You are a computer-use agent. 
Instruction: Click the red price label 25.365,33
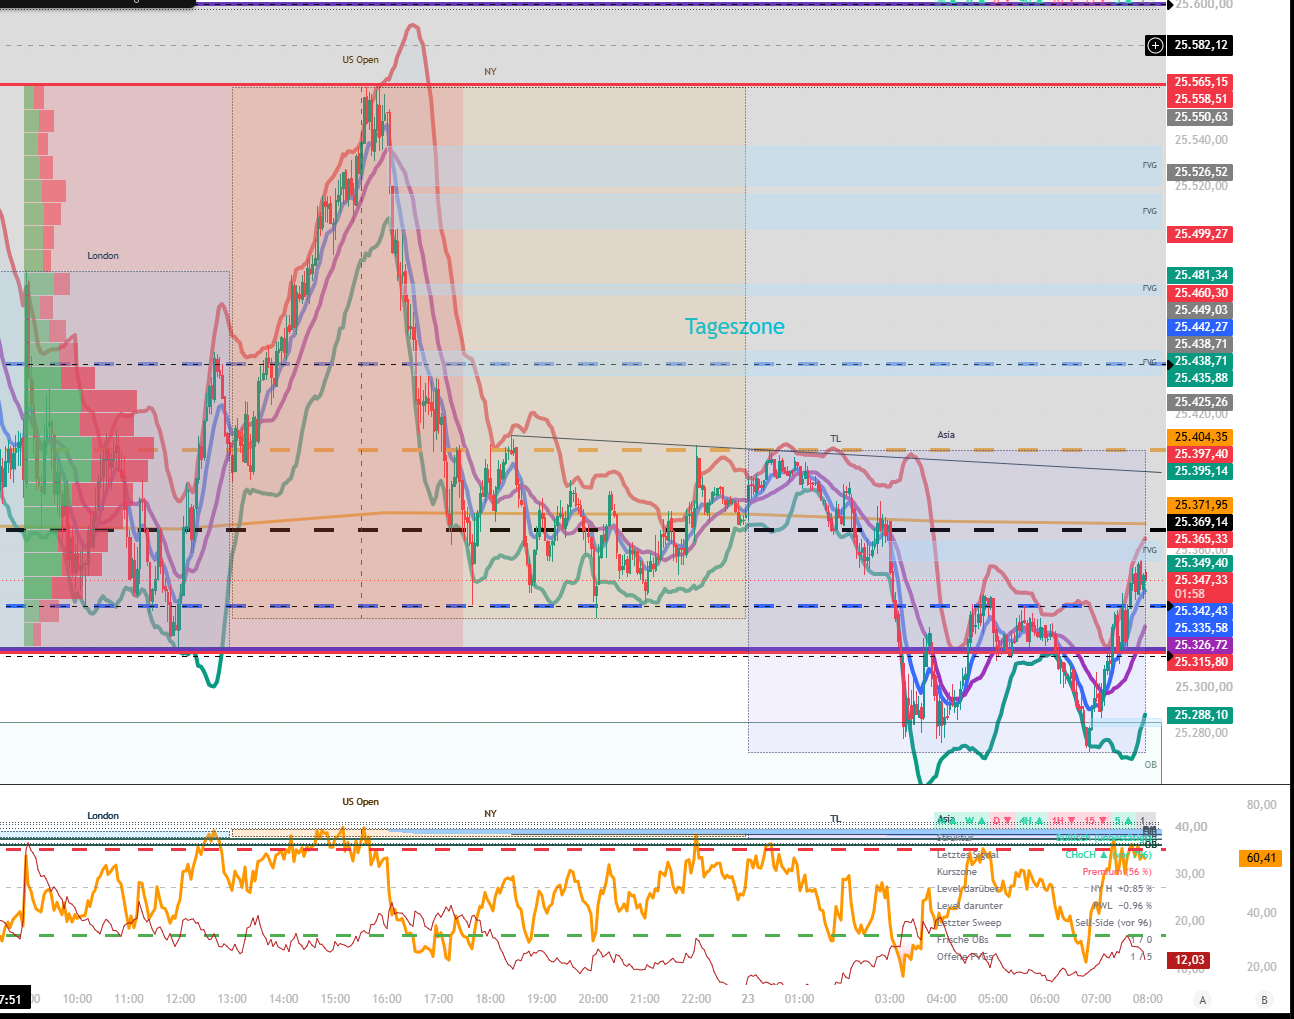click(1200, 539)
